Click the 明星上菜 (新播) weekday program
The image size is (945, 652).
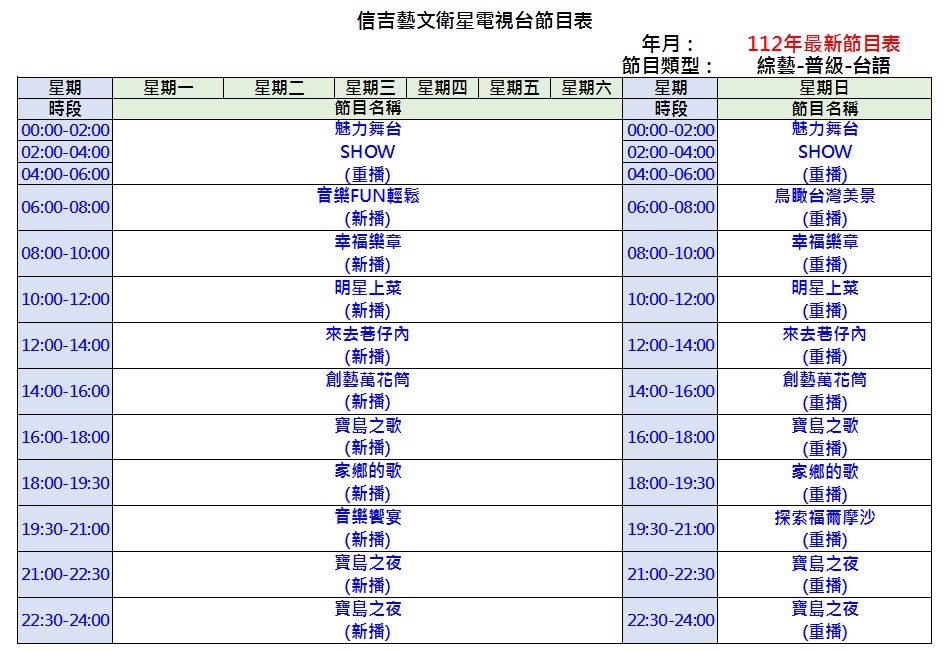coord(368,299)
